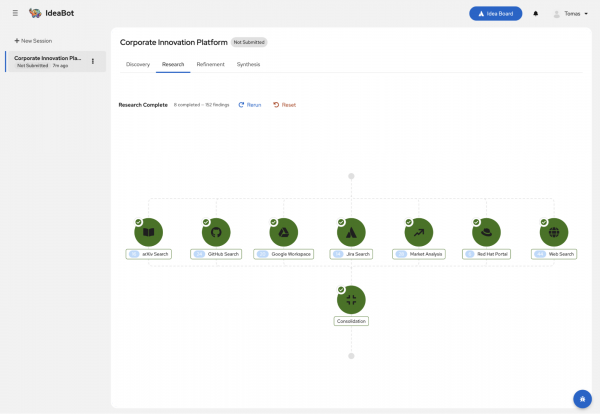Click the user avatar icon
This screenshot has height=414, width=600.
[556, 14]
